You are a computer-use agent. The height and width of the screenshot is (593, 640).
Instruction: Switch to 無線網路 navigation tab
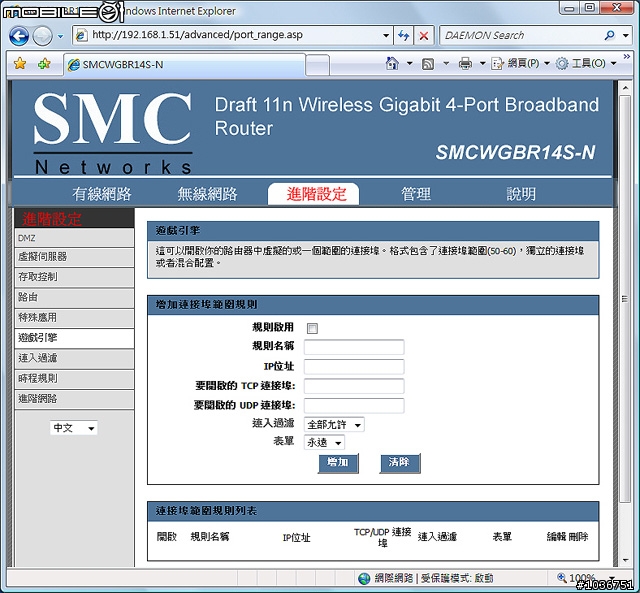(x=207, y=194)
